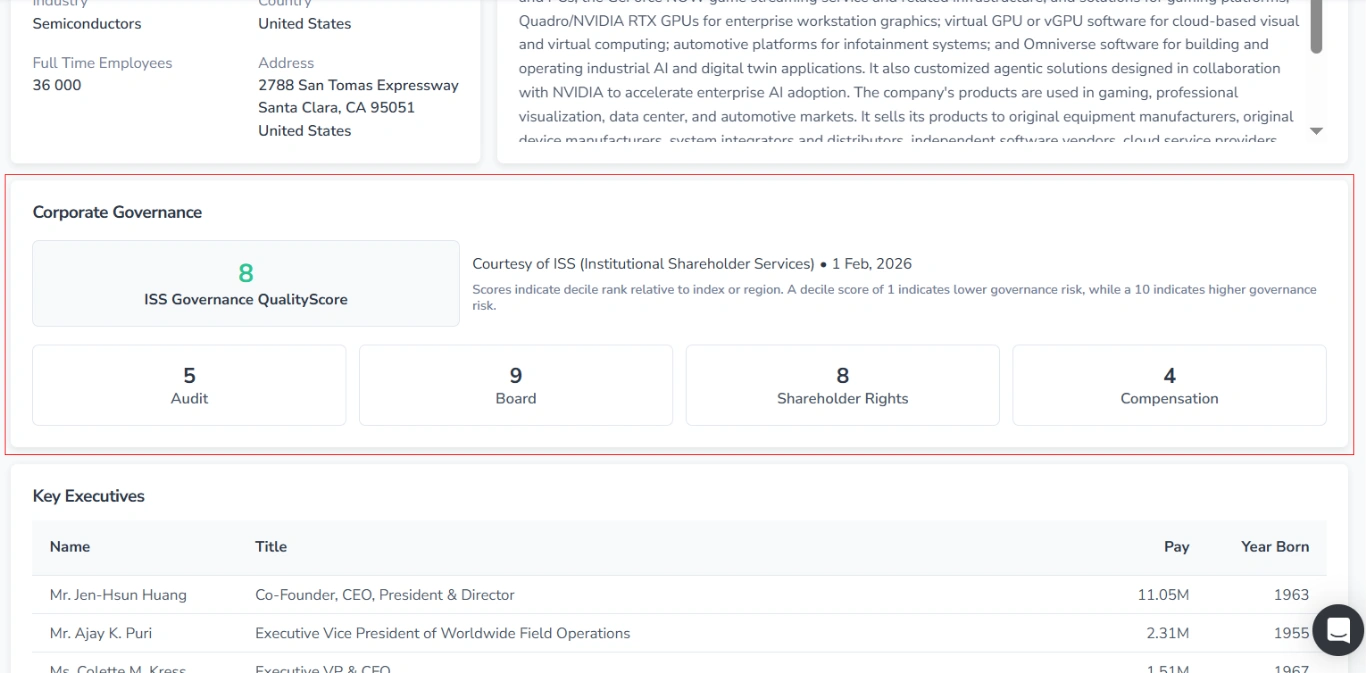Open the Shareholder Rights score card
This screenshot has width=1366, height=673.
coord(842,385)
